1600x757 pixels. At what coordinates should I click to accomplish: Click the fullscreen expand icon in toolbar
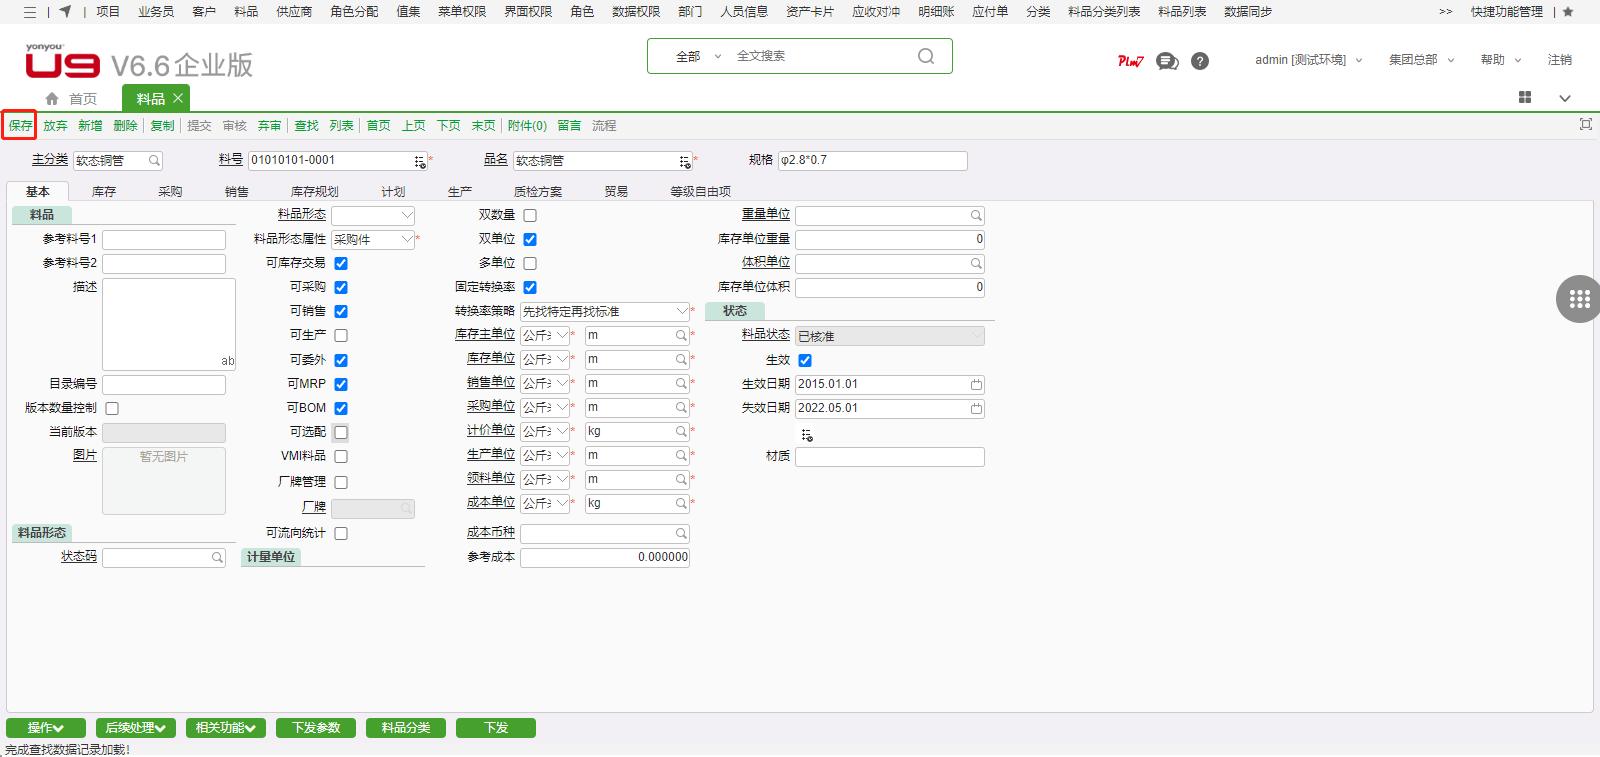pyautogui.click(x=1585, y=124)
